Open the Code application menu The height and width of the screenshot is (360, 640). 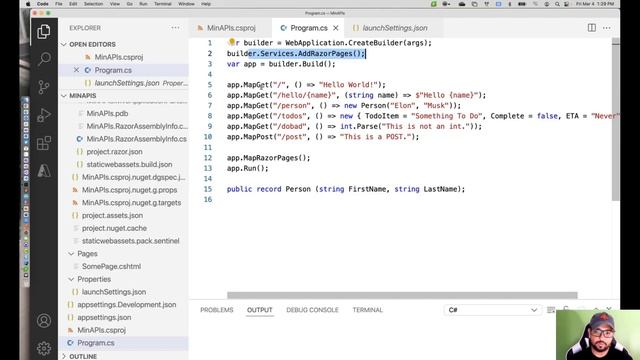(x=42, y=4)
